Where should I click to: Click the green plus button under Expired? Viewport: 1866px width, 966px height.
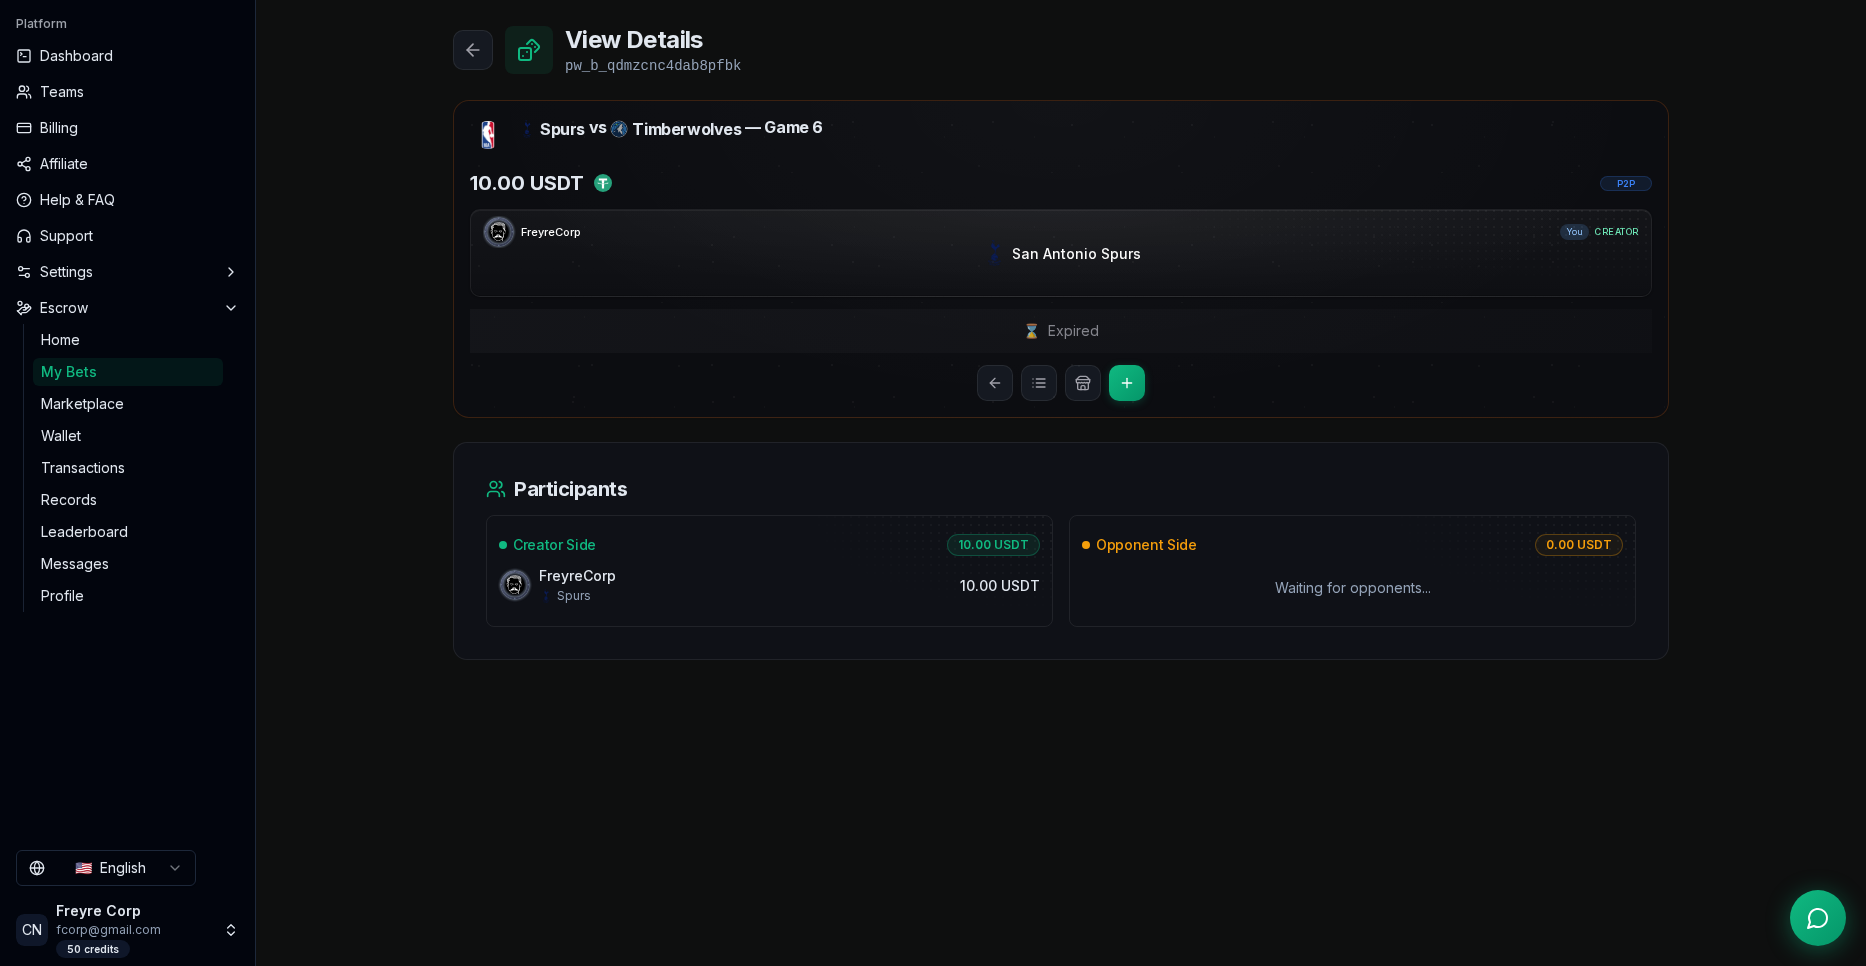click(x=1127, y=383)
